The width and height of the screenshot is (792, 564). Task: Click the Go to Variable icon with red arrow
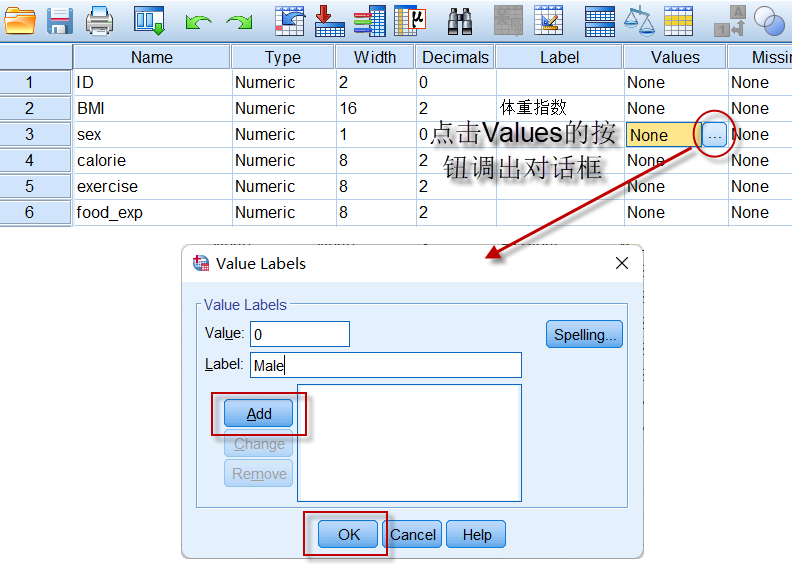pos(329,19)
